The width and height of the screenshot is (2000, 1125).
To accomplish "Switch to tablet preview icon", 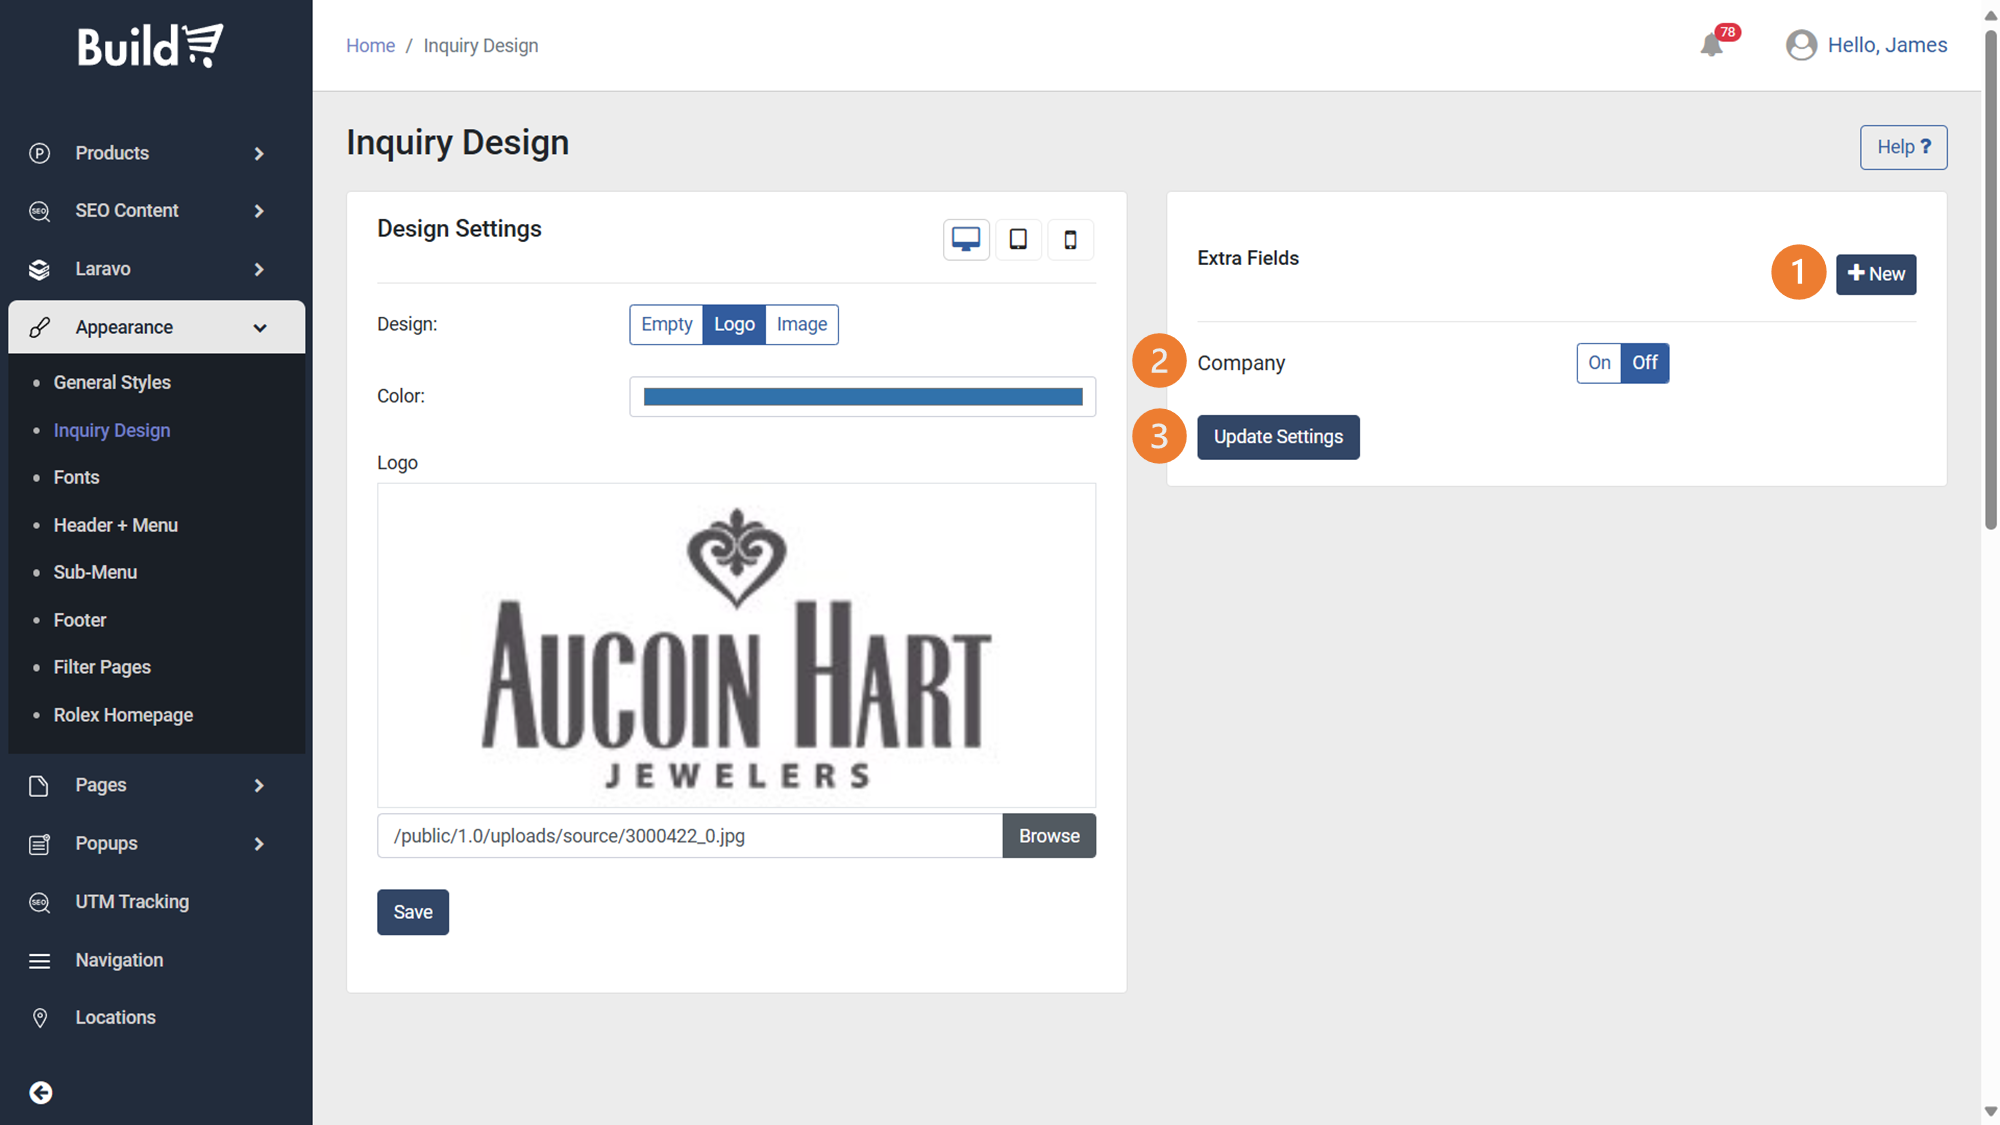I will pos(1018,240).
